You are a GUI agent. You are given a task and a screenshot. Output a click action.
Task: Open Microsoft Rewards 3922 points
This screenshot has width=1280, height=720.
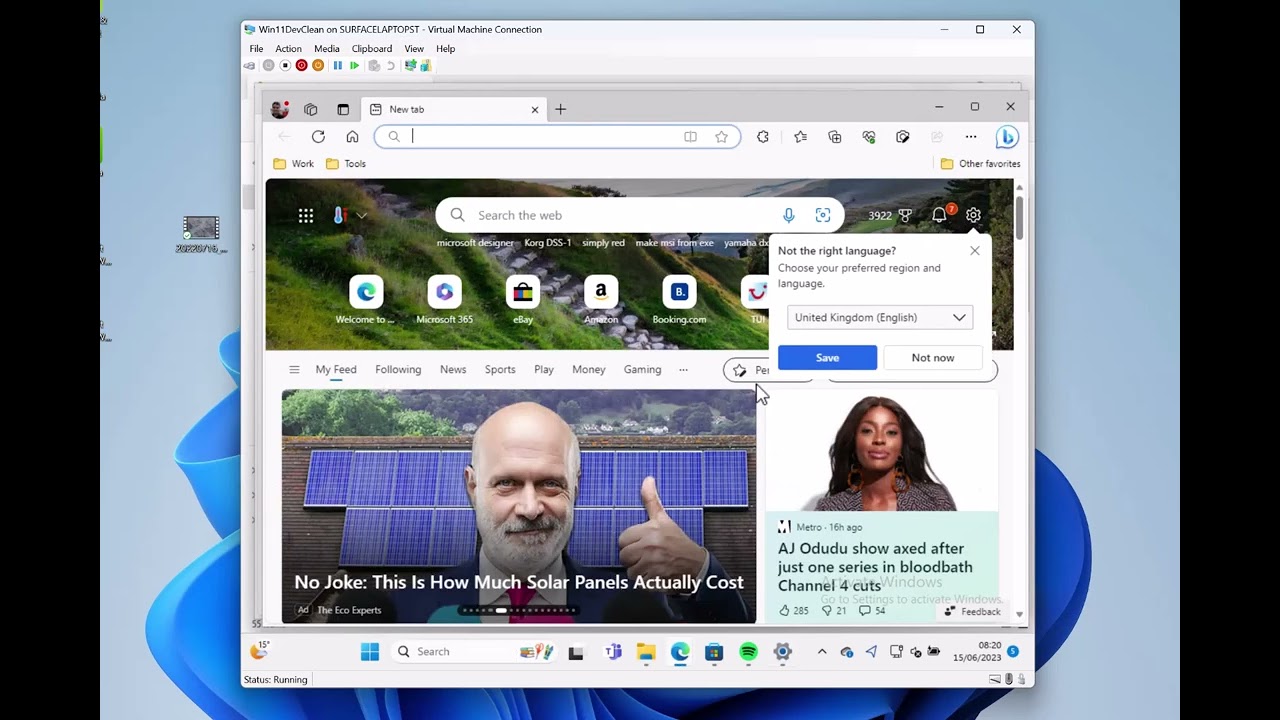pyautogui.click(x=890, y=215)
